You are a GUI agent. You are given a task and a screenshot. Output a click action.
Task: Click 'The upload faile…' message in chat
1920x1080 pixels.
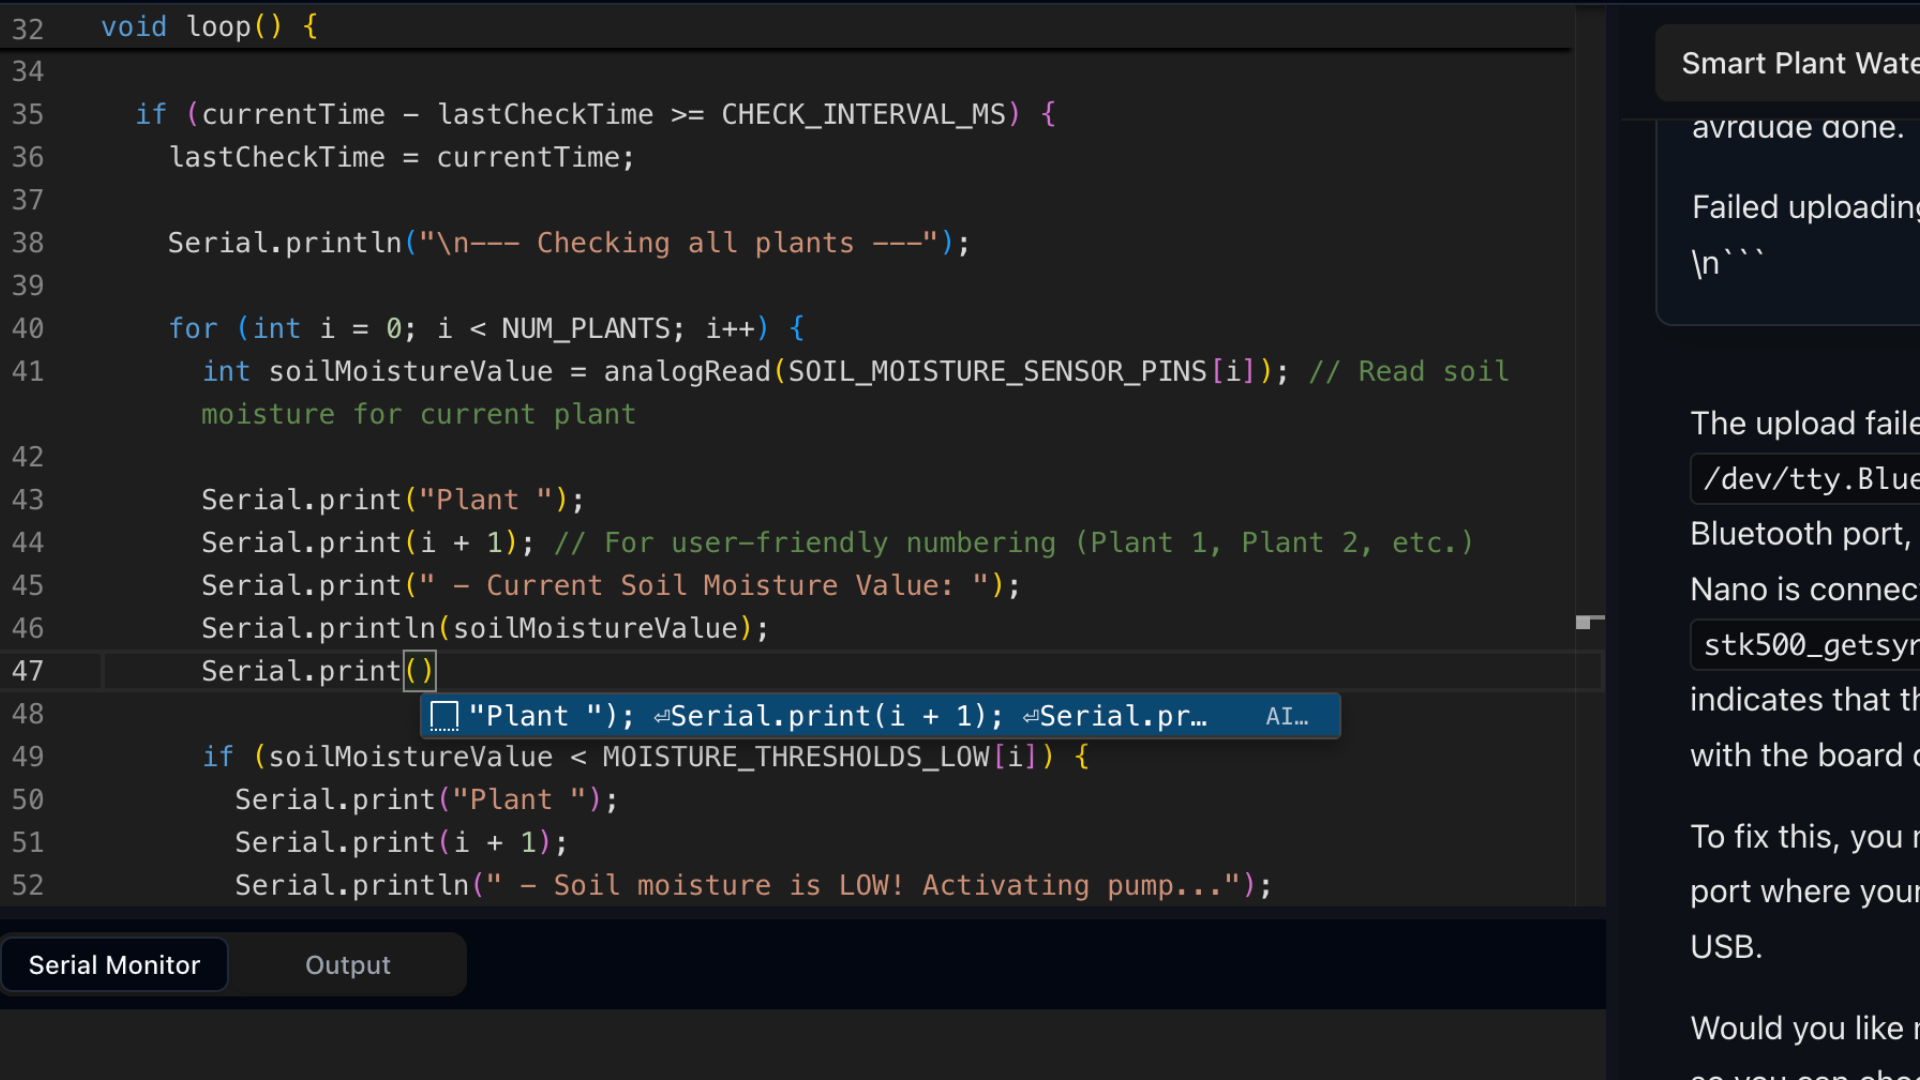(1805, 424)
